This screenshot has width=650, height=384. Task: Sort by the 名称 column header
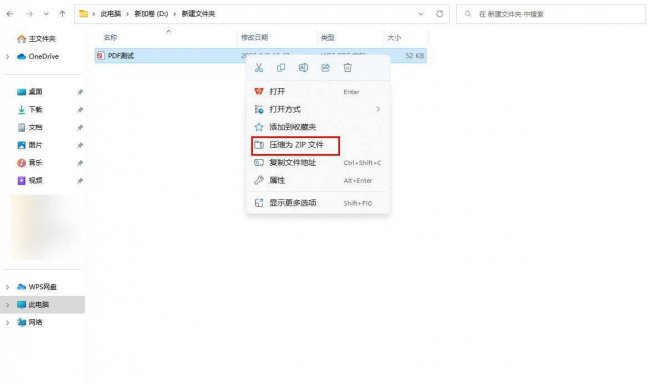click(x=110, y=38)
